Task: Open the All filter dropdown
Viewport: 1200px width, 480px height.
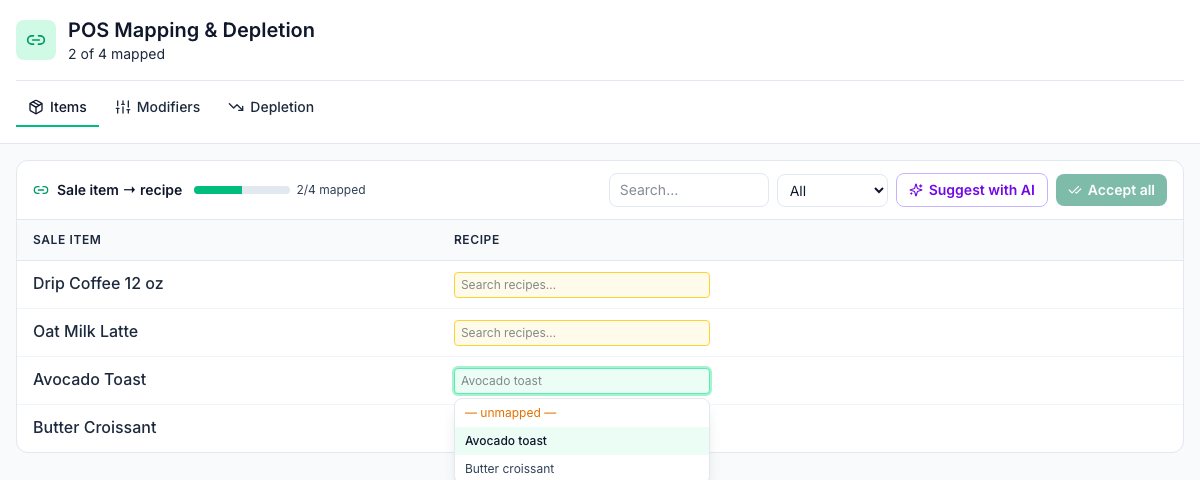Action: [x=832, y=190]
